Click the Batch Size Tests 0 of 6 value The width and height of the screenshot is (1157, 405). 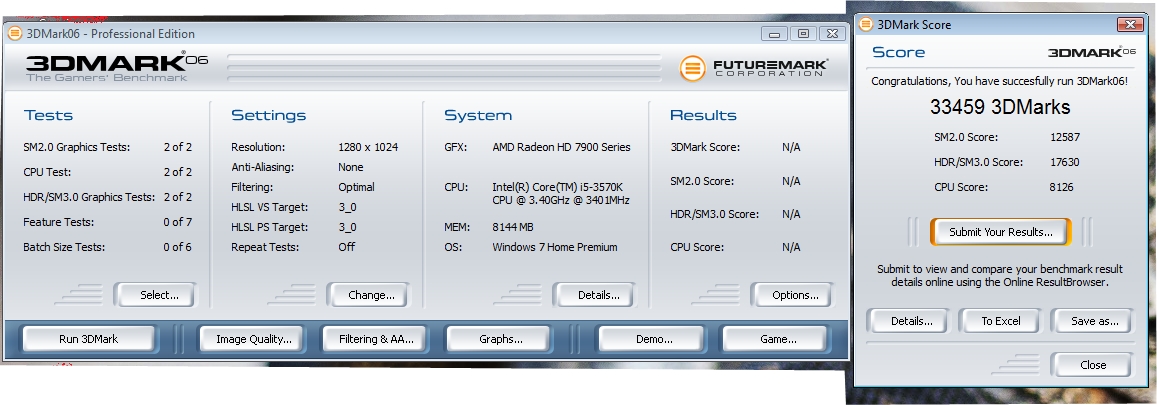click(177, 247)
